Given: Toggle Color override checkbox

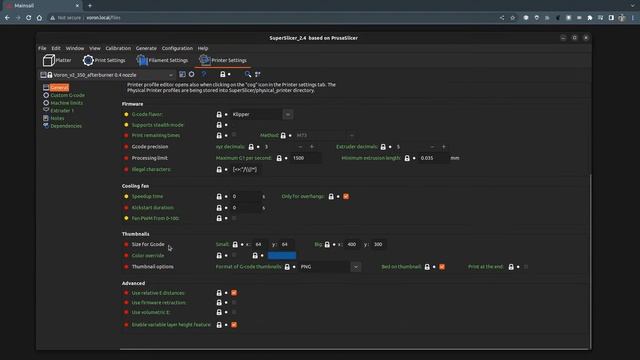Looking at the screenshot, I should pos(234,255).
